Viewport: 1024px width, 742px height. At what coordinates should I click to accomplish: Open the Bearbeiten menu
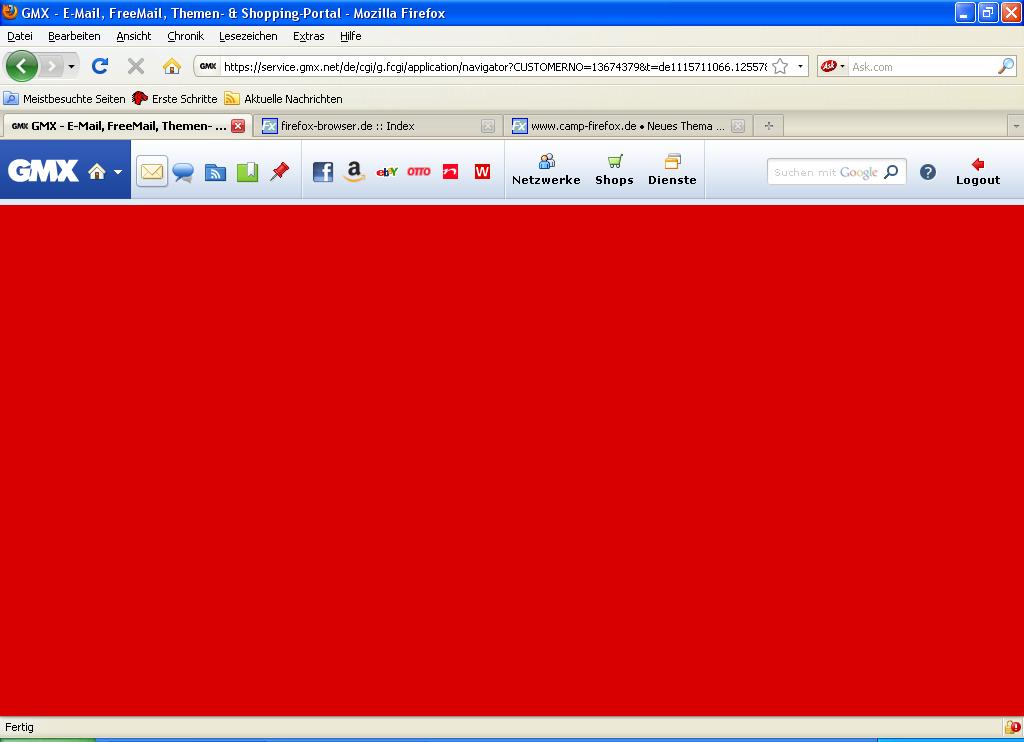[x=74, y=36]
